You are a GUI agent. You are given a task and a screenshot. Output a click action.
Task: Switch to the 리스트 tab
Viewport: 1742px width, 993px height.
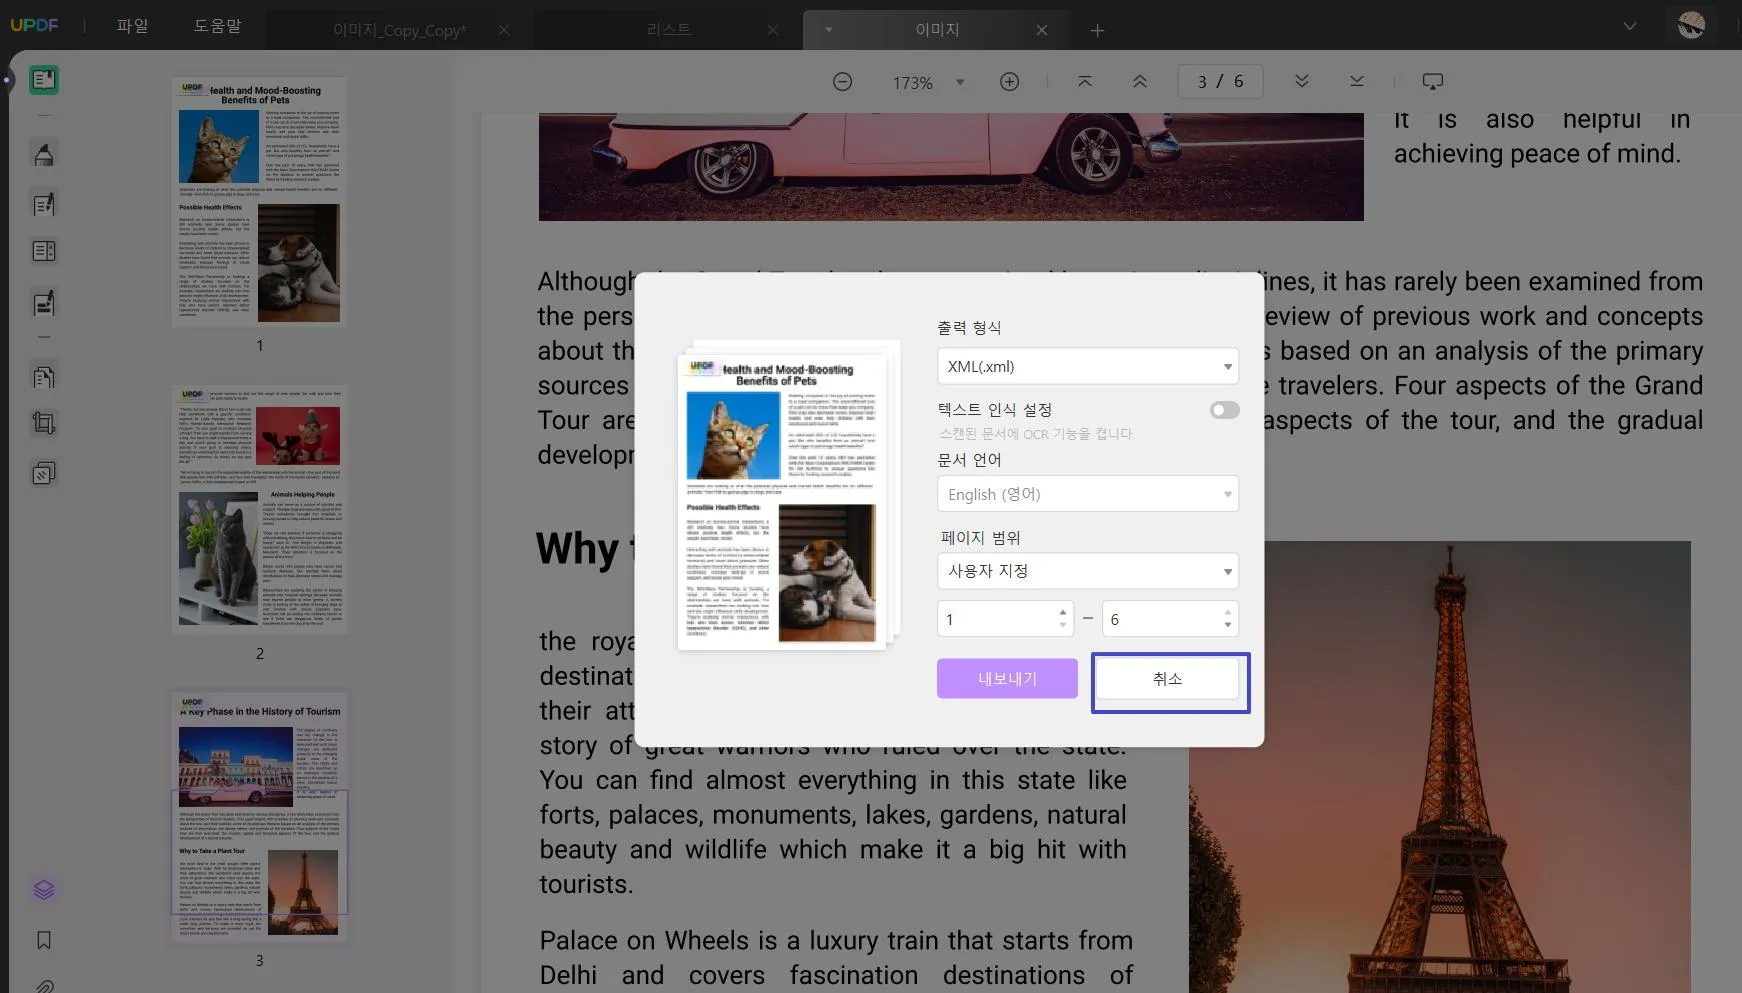point(668,30)
